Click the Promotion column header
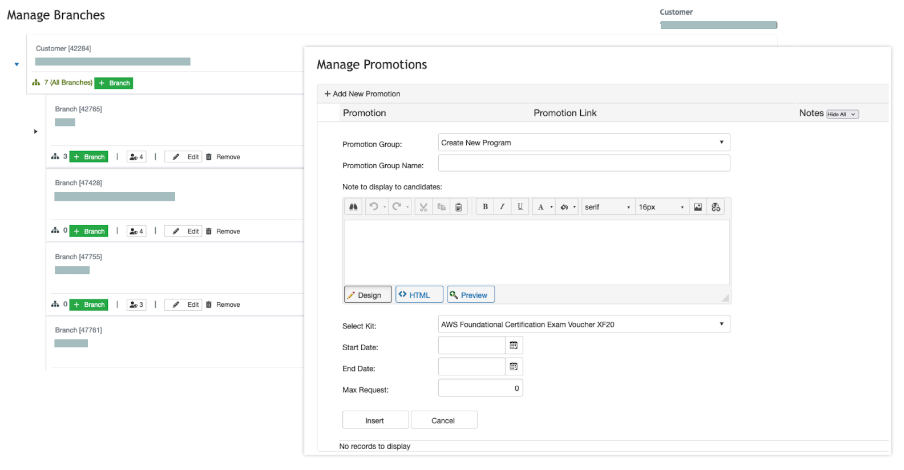 click(x=364, y=113)
